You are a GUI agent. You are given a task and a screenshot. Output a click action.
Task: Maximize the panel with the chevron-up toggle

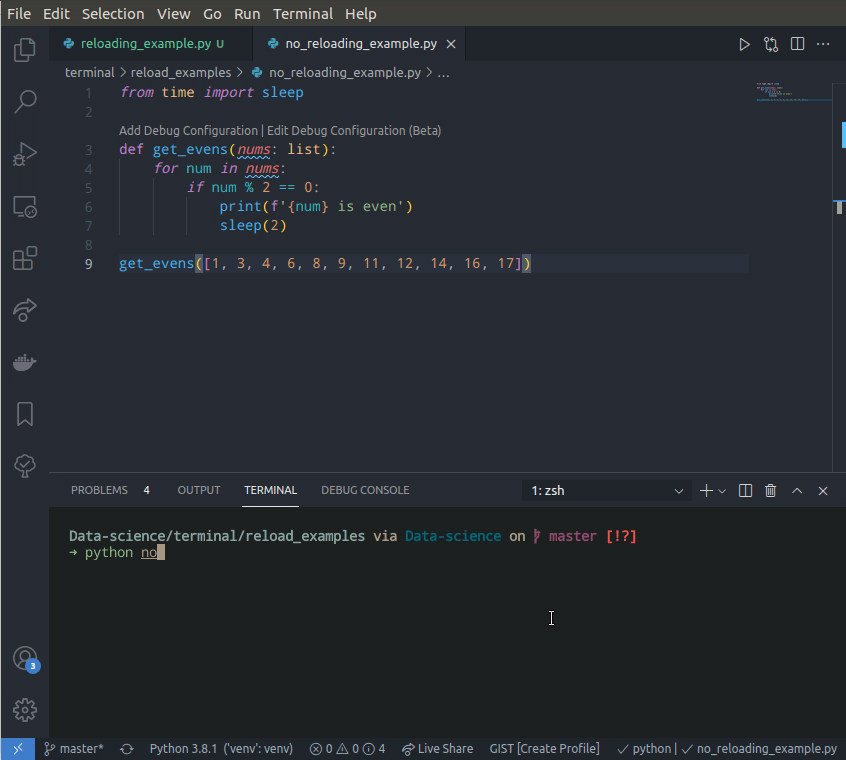click(797, 490)
